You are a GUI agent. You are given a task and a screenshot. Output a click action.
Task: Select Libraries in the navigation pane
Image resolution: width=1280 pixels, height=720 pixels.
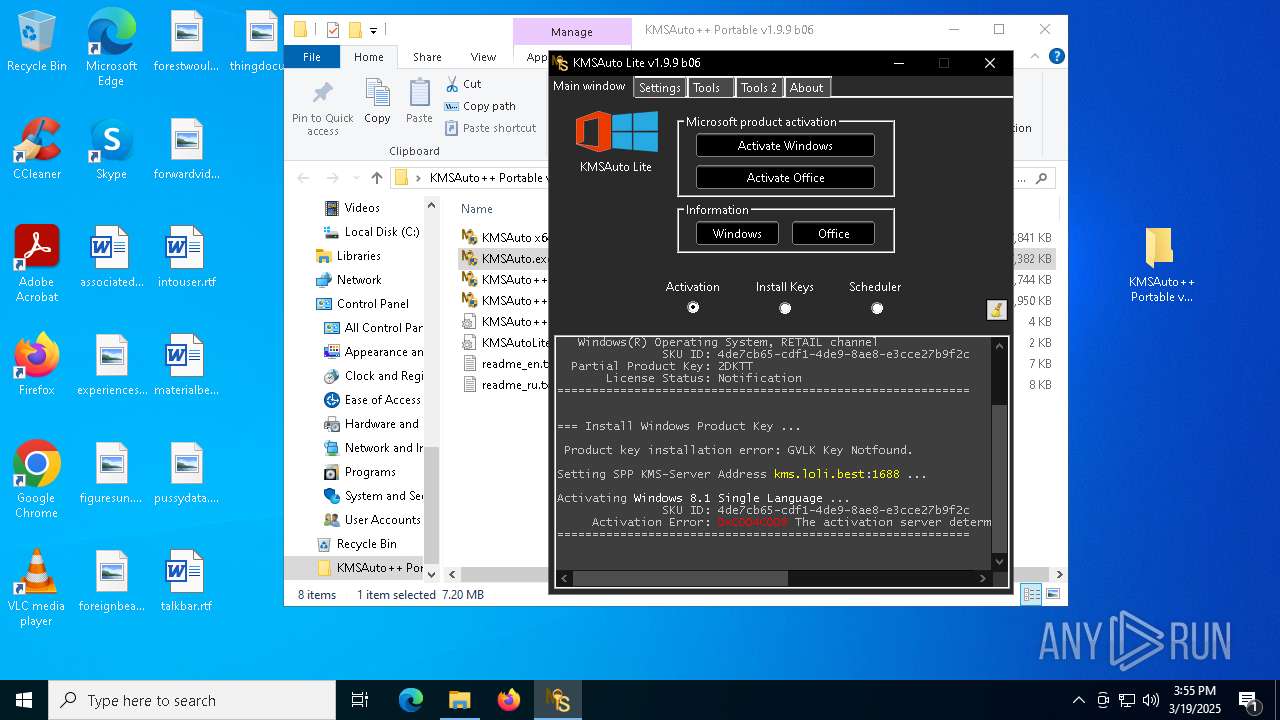349,256
